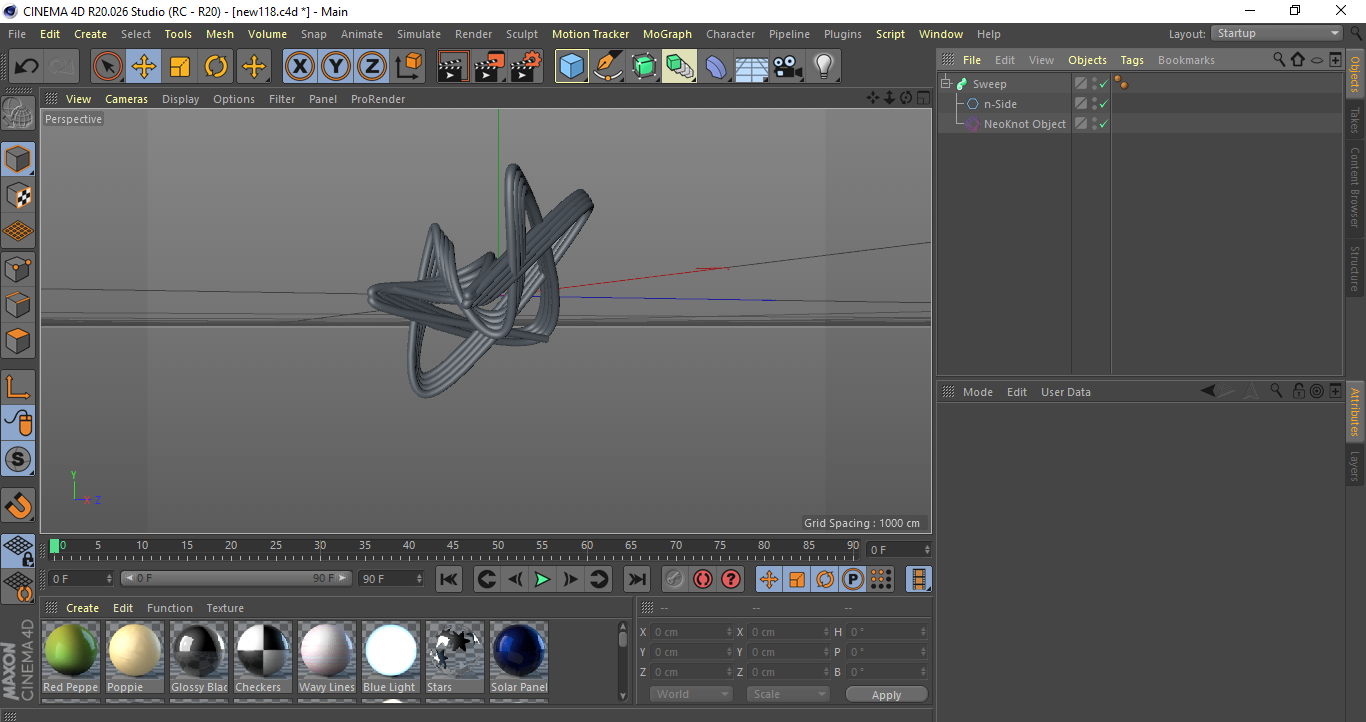This screenshot has width=1366, height=722.
Task: Select the Spline Pen tool
Action: pos(607,67)
